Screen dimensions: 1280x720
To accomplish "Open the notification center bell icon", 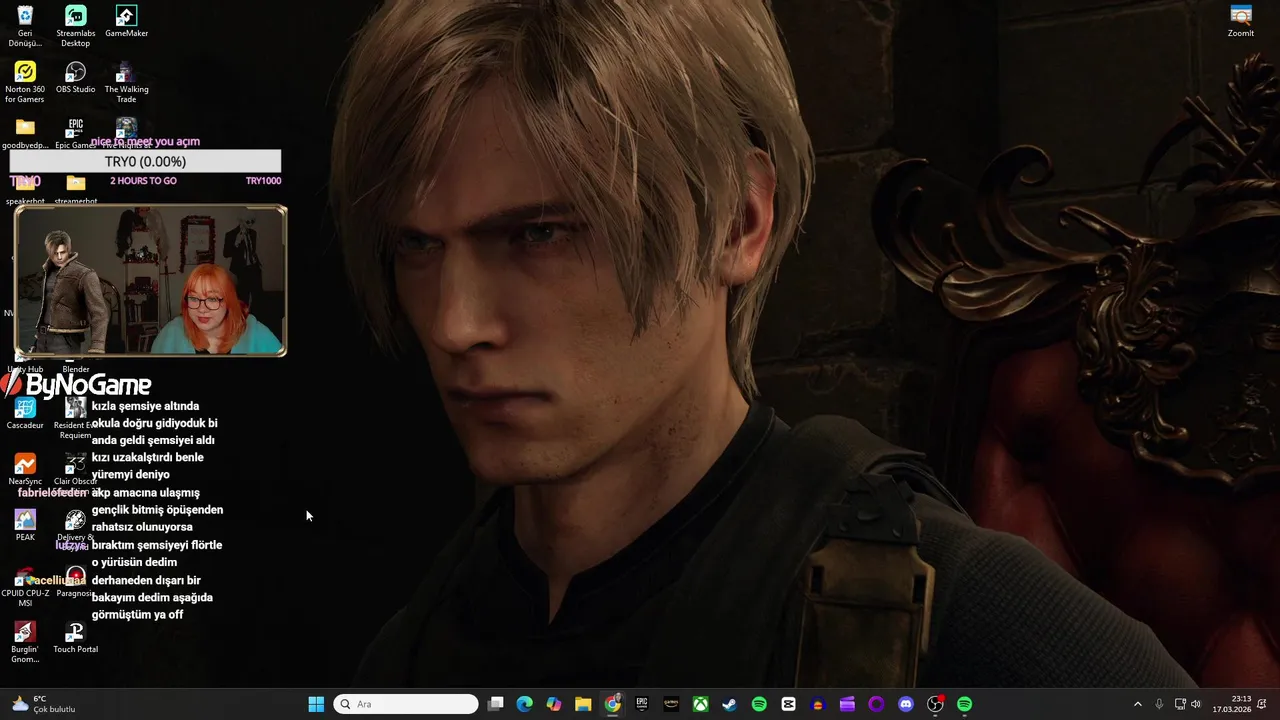I will click(1263, 704).
